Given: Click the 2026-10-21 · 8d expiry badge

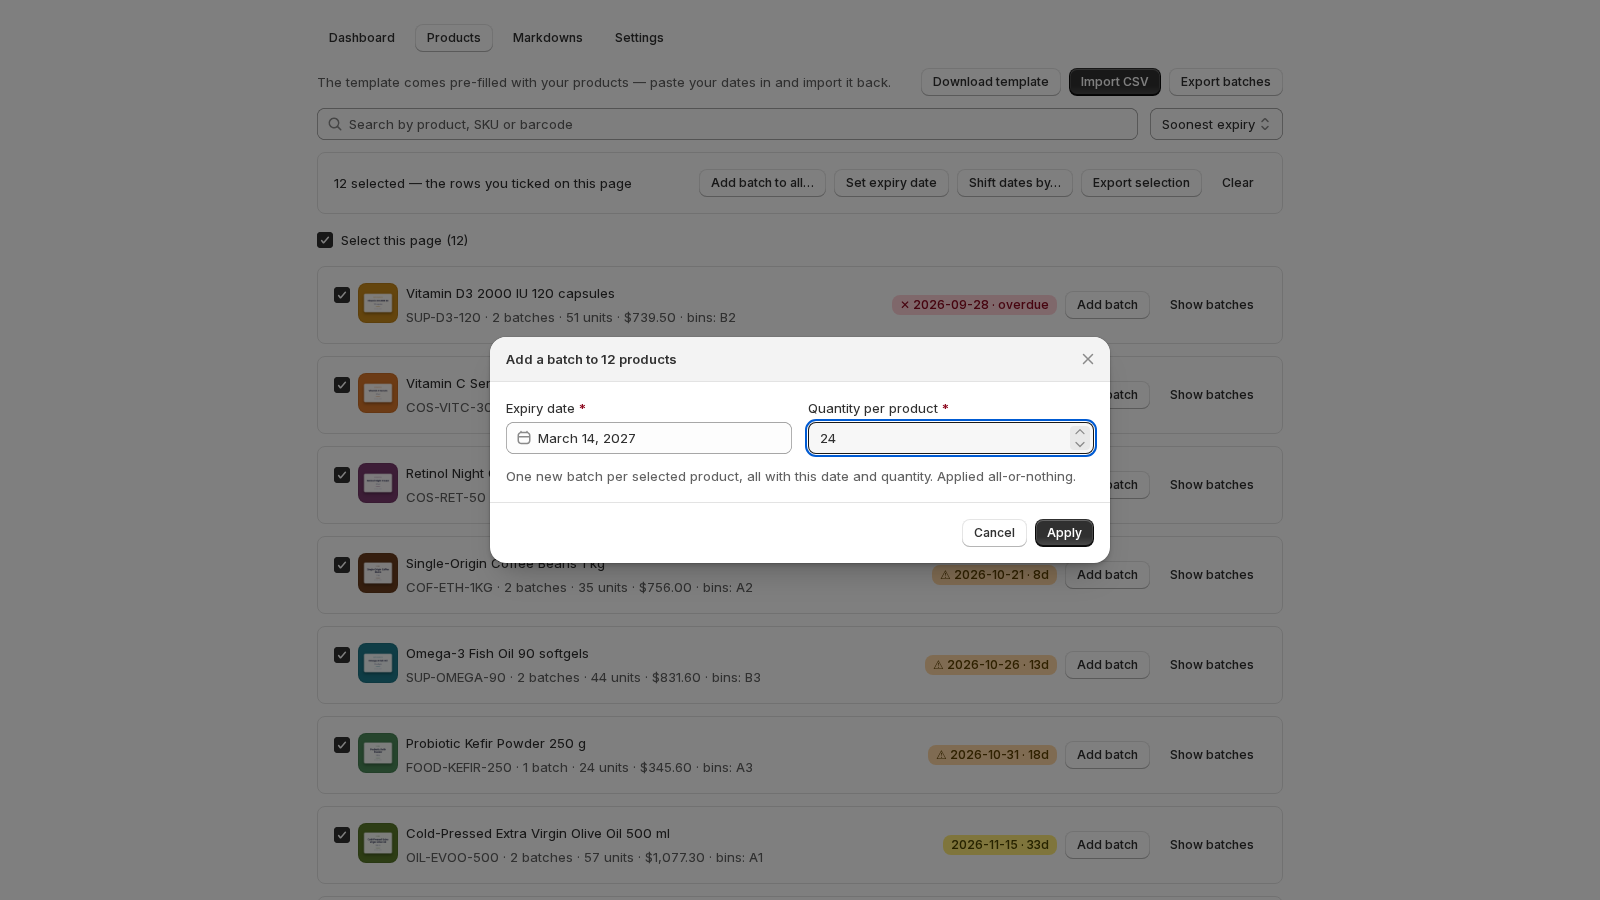Looking at the screenshot, I should point(994,575).
